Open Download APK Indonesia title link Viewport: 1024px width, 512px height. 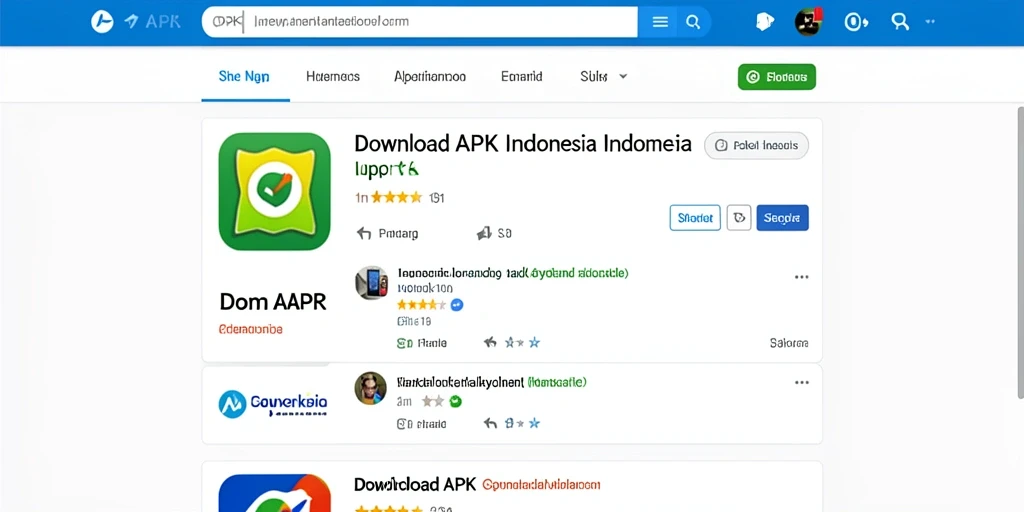click(x=522, y=143)
